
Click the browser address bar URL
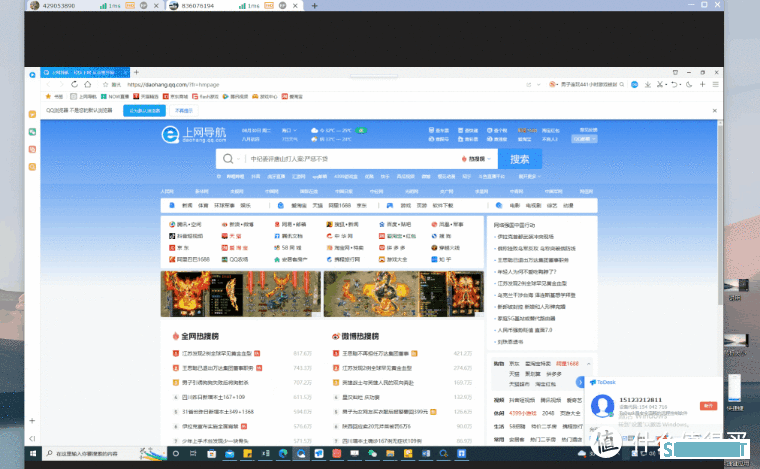tap(174, 84)
